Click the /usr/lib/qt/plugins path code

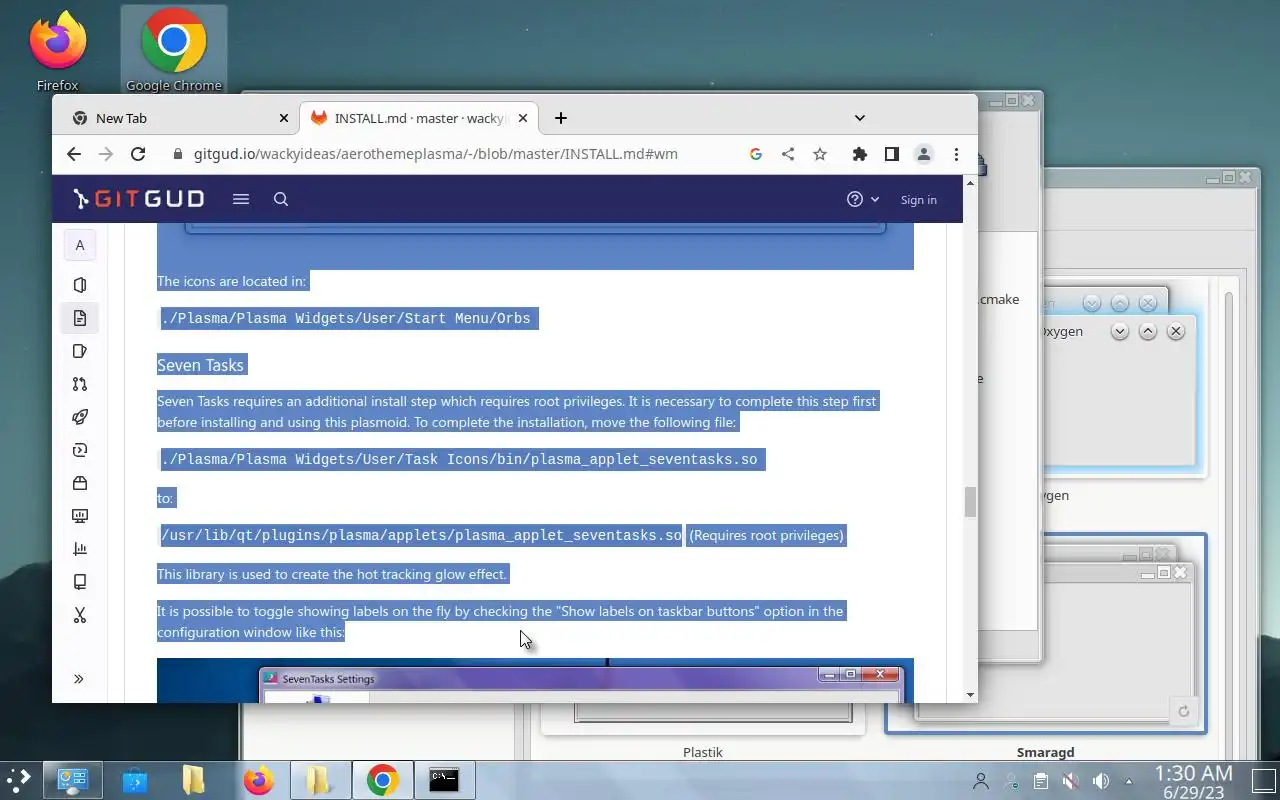[421, 535]
